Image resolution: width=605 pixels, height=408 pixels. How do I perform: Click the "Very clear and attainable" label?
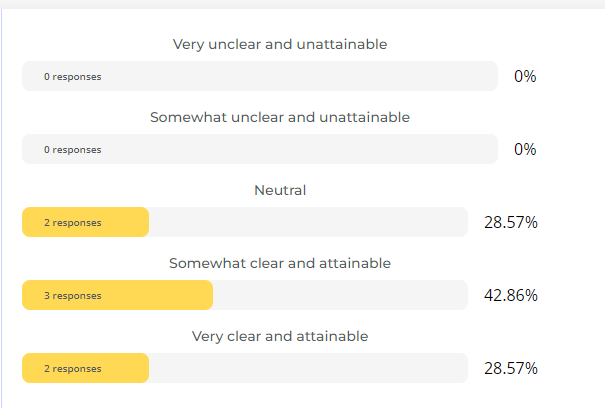tap(280, 336)
